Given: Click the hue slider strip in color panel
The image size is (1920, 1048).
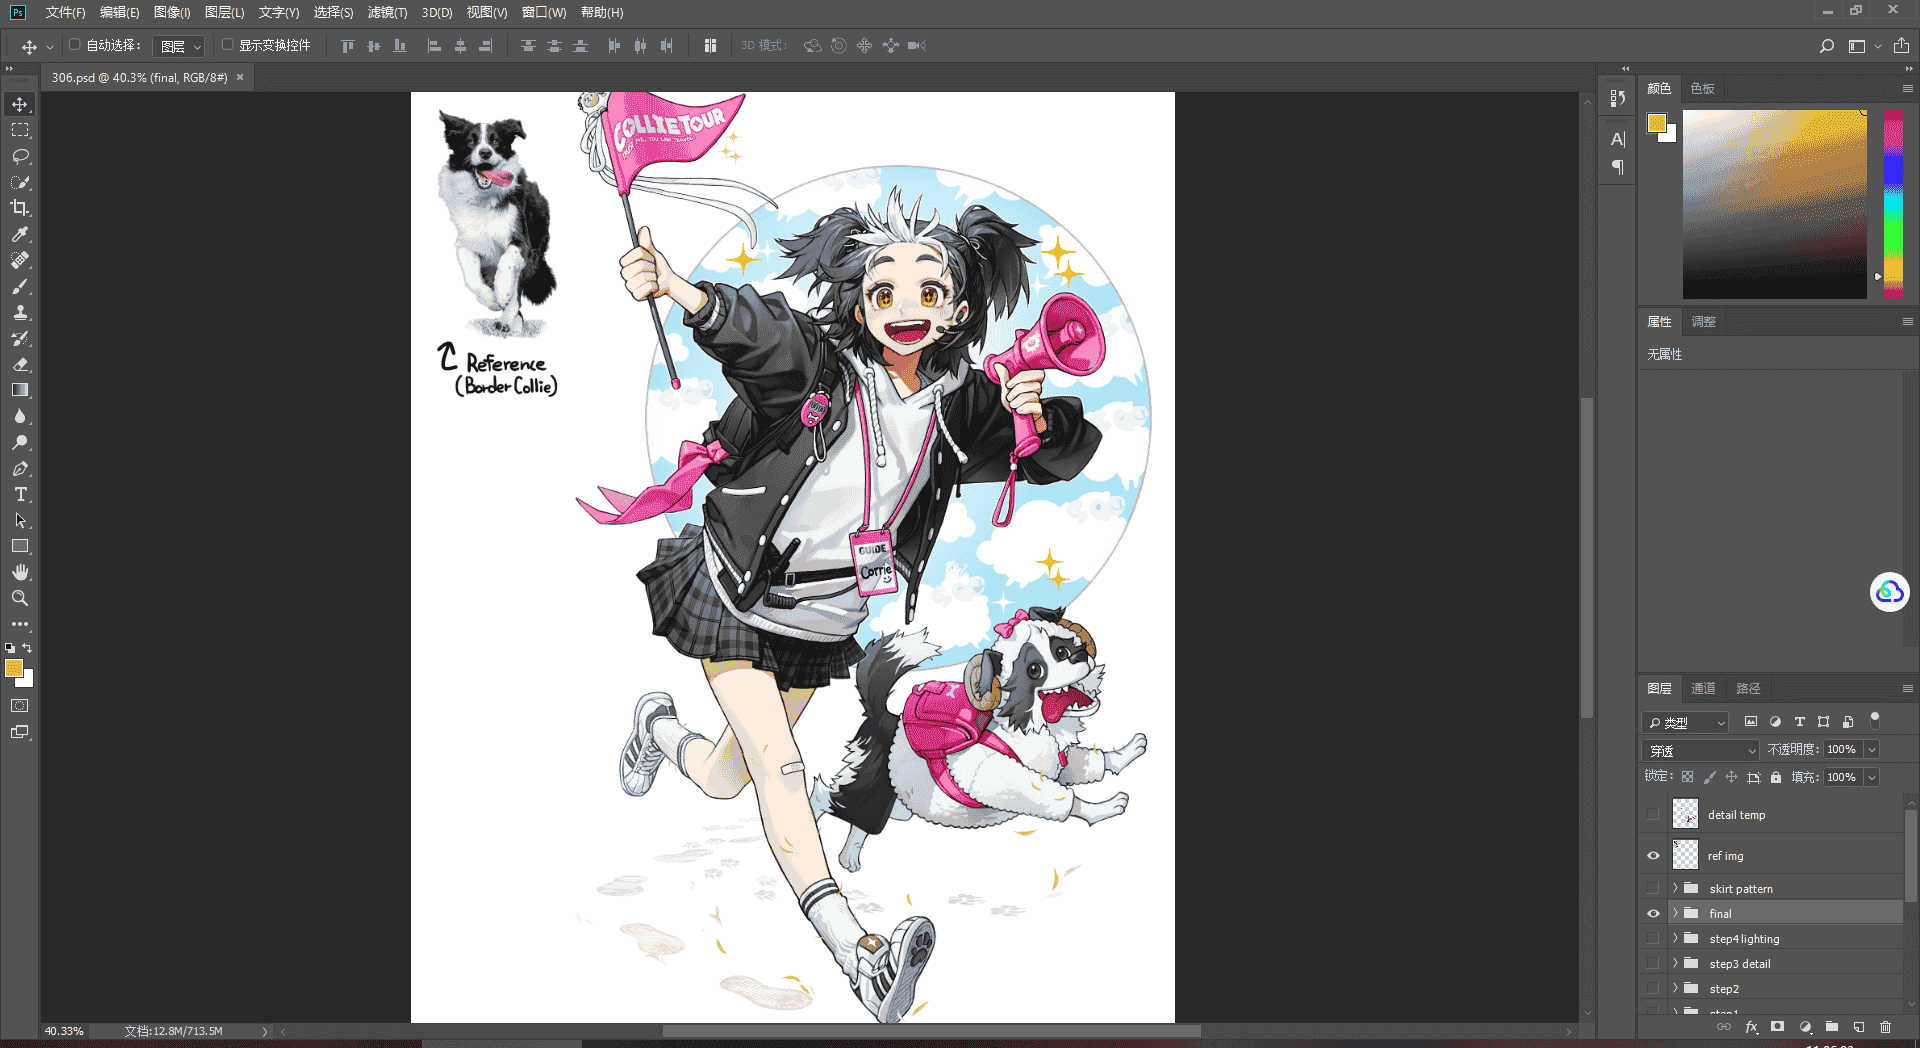Looking at the screenshot, I should pos(1893,204).
